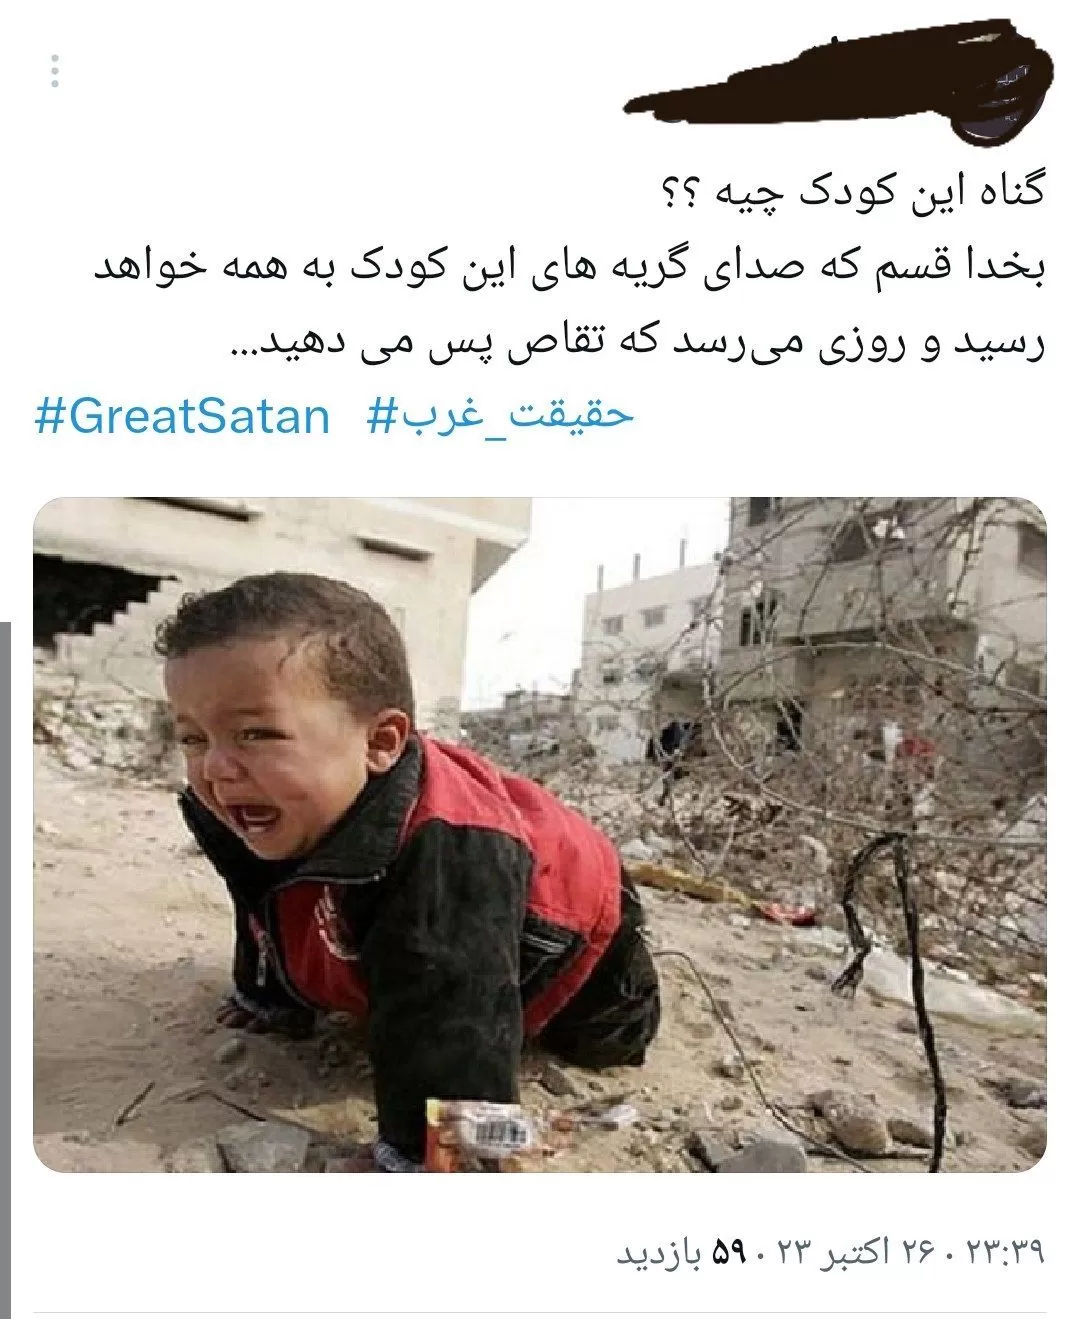Screen dimensions: 1080x1319
Task: Open the #حقیقت_غرب hashtag
Action: point(501,416)
